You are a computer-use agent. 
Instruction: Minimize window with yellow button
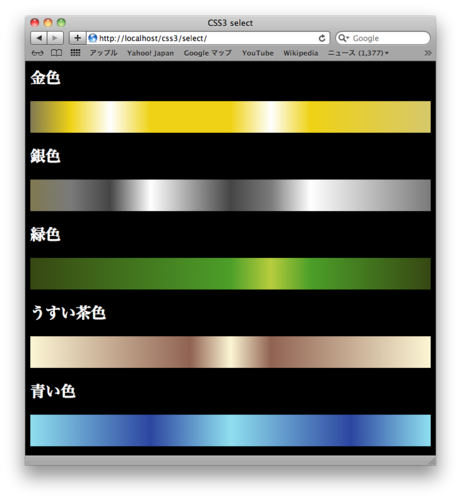tap(48, 23)
